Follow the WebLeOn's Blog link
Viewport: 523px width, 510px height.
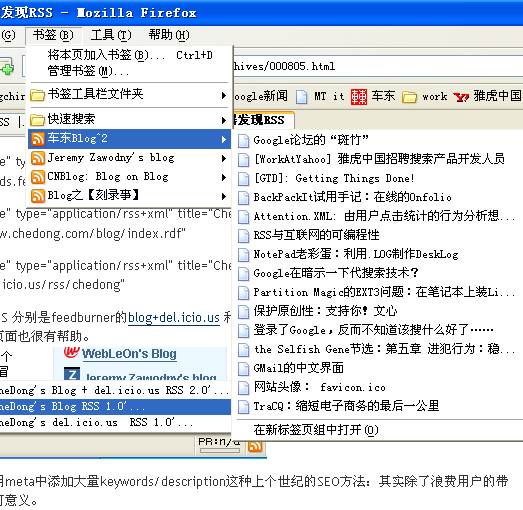tap(129, 354)
